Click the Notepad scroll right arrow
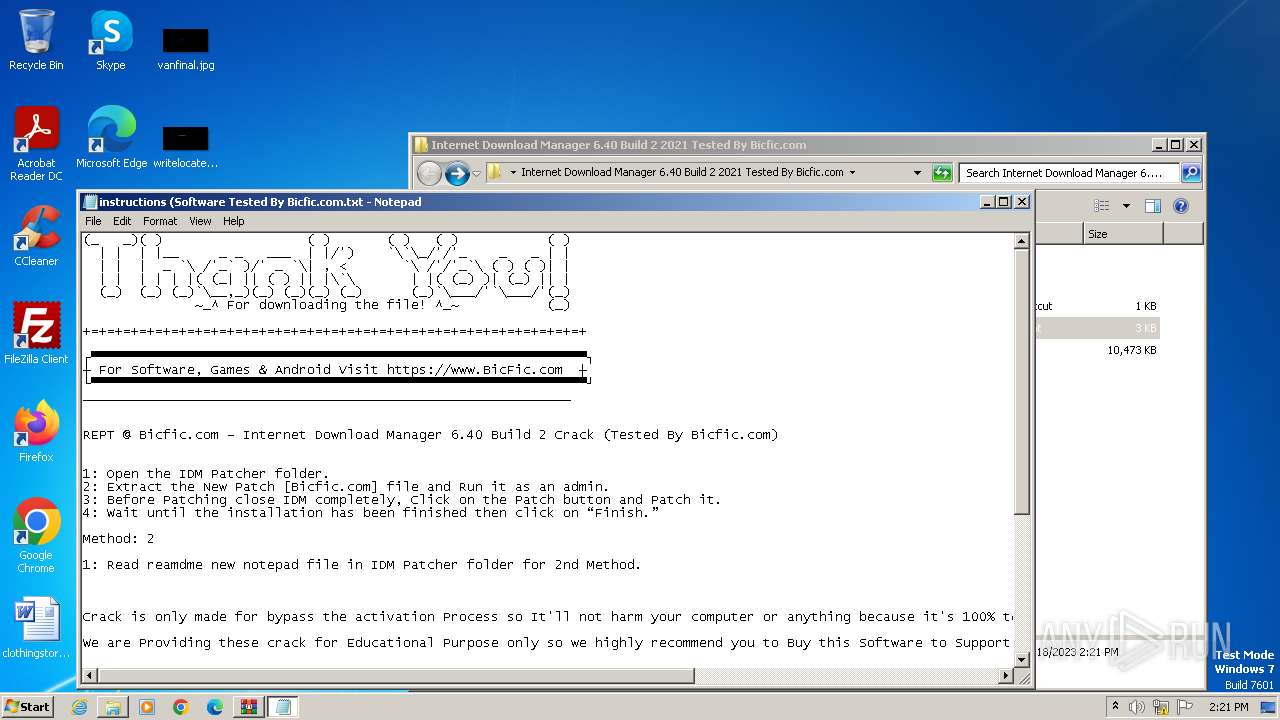 1006,676
